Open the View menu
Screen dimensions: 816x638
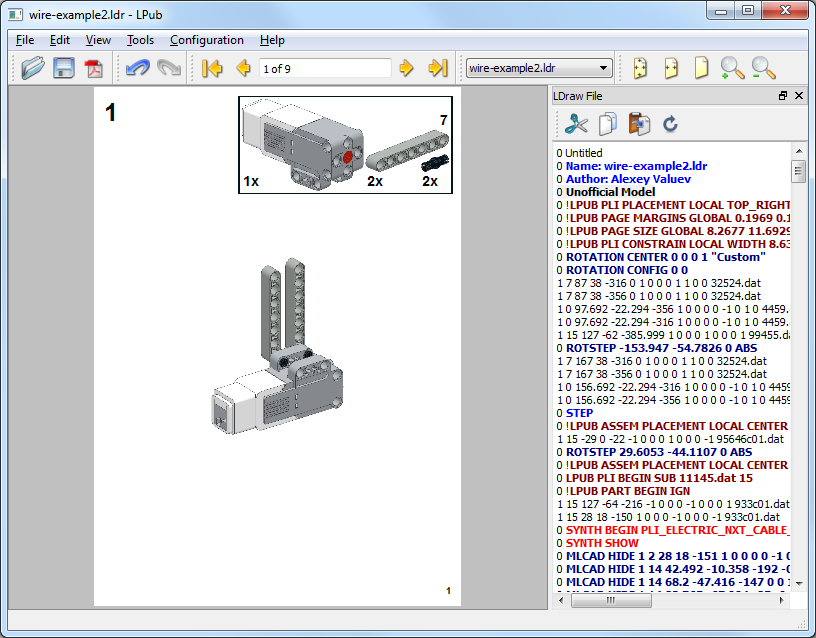tap(98, 40)
